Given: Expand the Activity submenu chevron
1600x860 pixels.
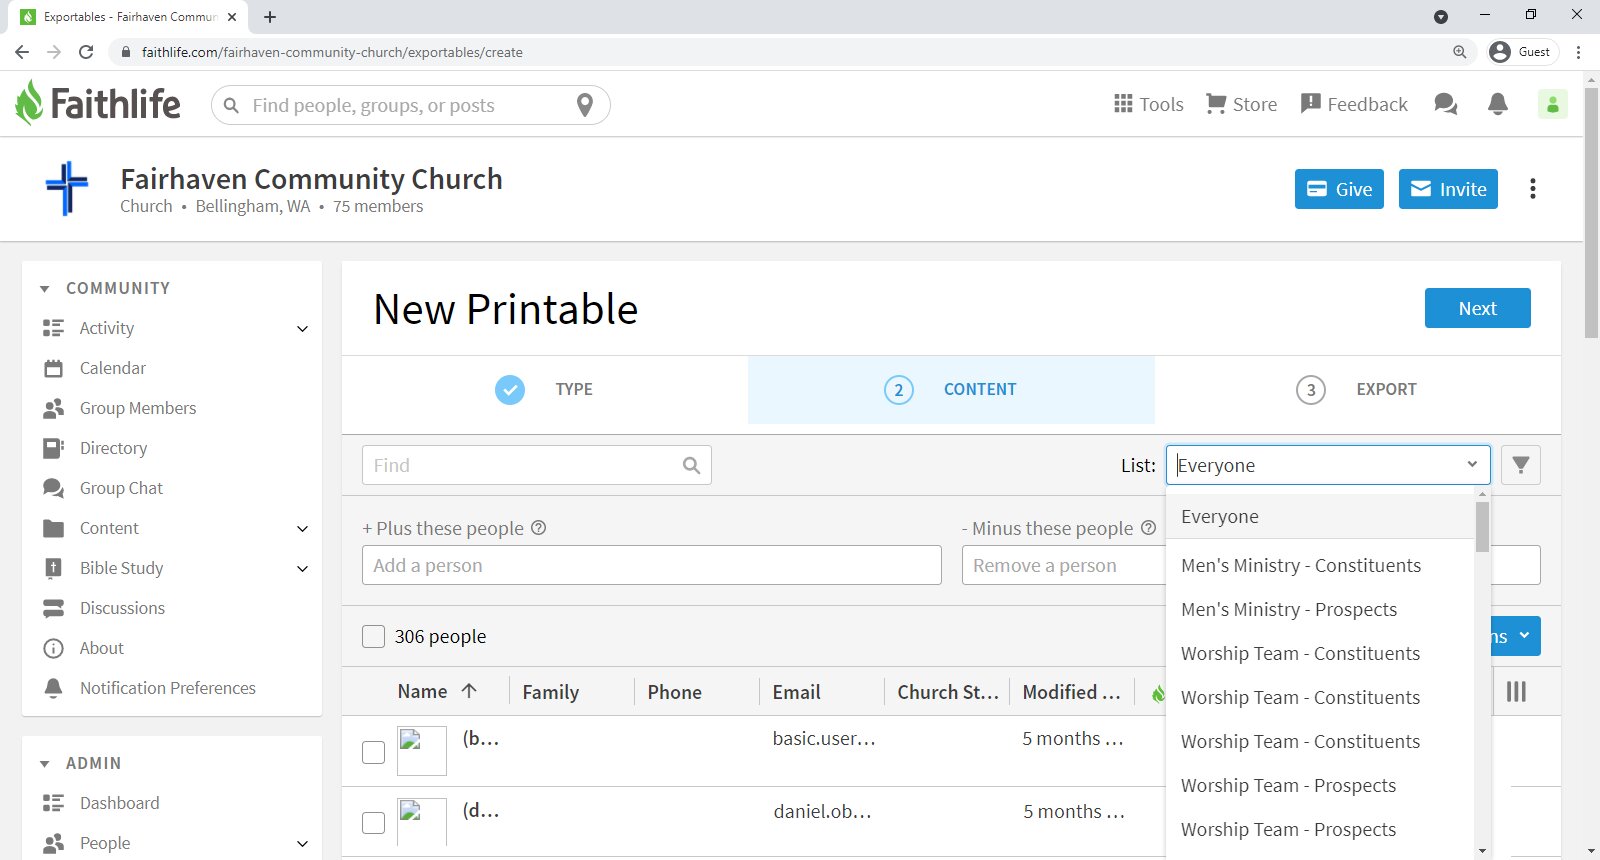Looking at the screenshot, I should 302,329.
